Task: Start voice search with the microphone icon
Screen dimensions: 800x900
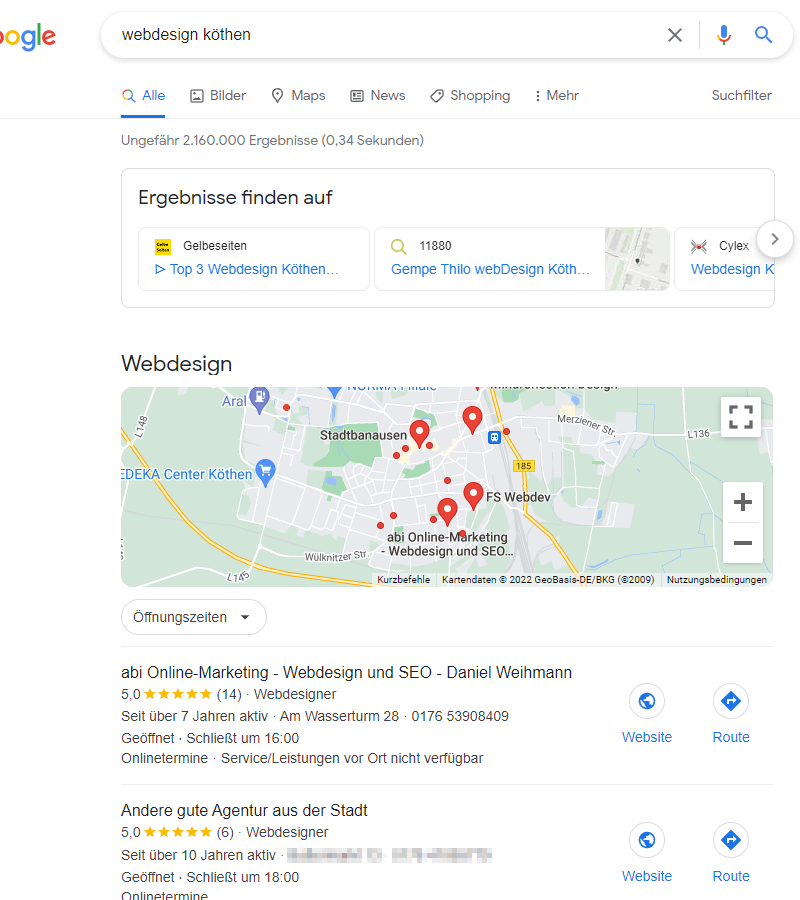Action: click(724, 35)
